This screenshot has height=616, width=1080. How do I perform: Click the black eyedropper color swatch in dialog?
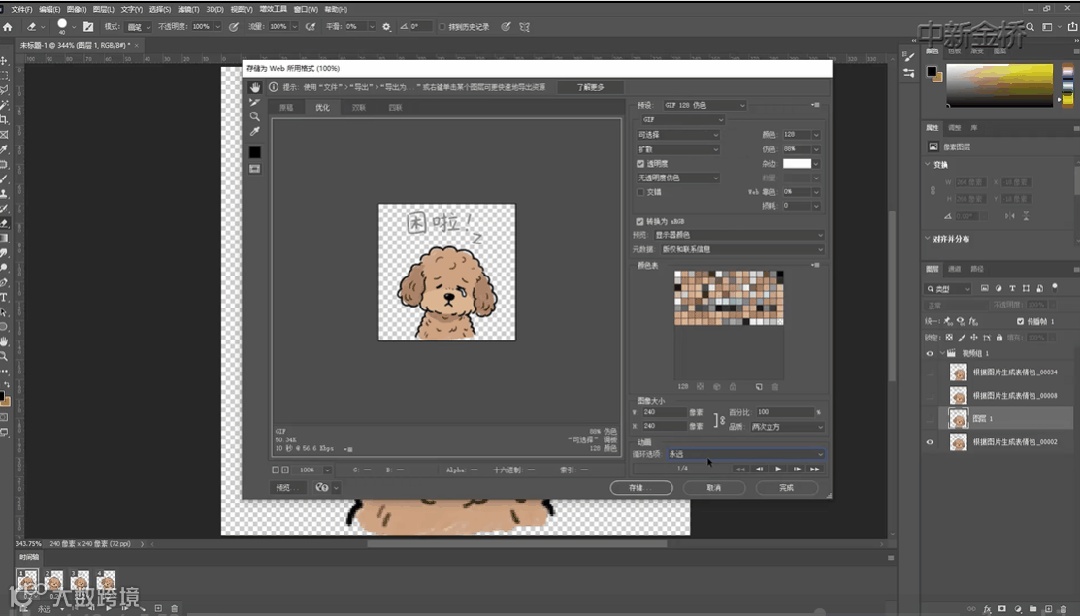(255, 152)
